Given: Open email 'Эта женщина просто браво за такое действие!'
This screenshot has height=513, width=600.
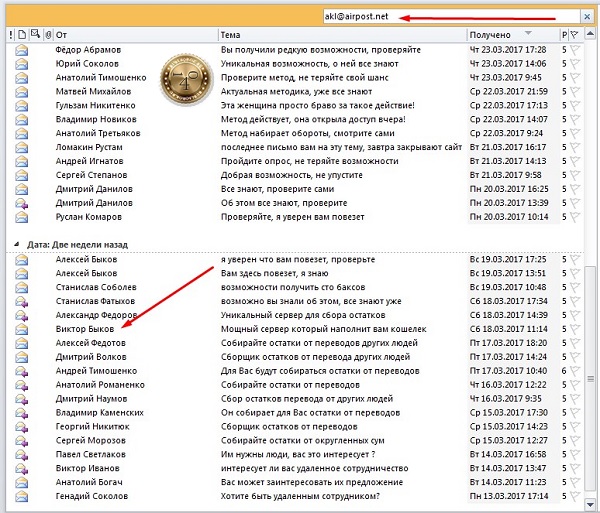Looking at the screenshot, I should click(x=318, y=106).
